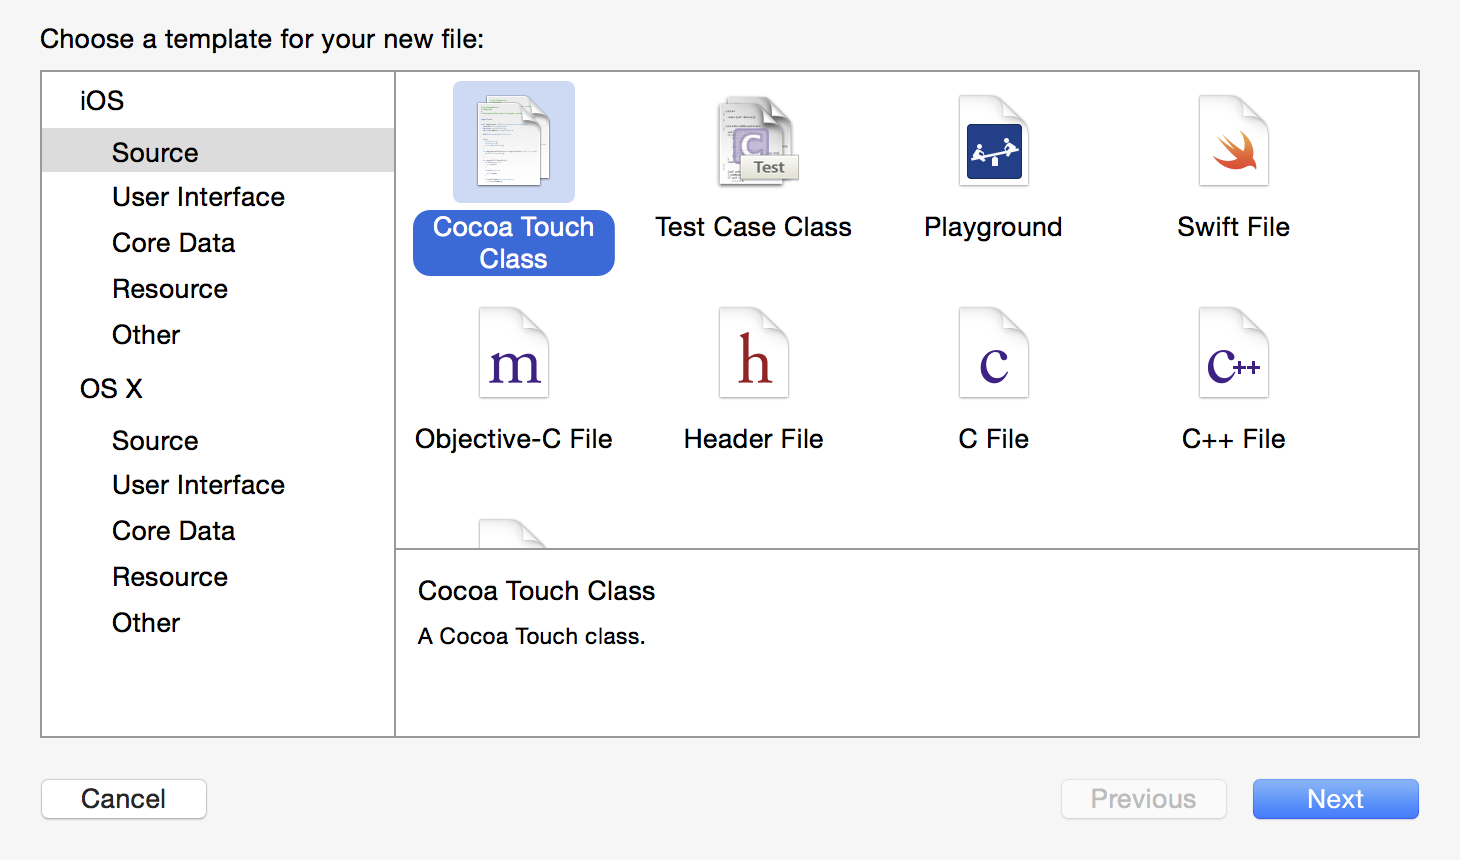This screenshot has height=860, width=1460.
Task: Open User Interface under OS X
Action: point(218,485)
